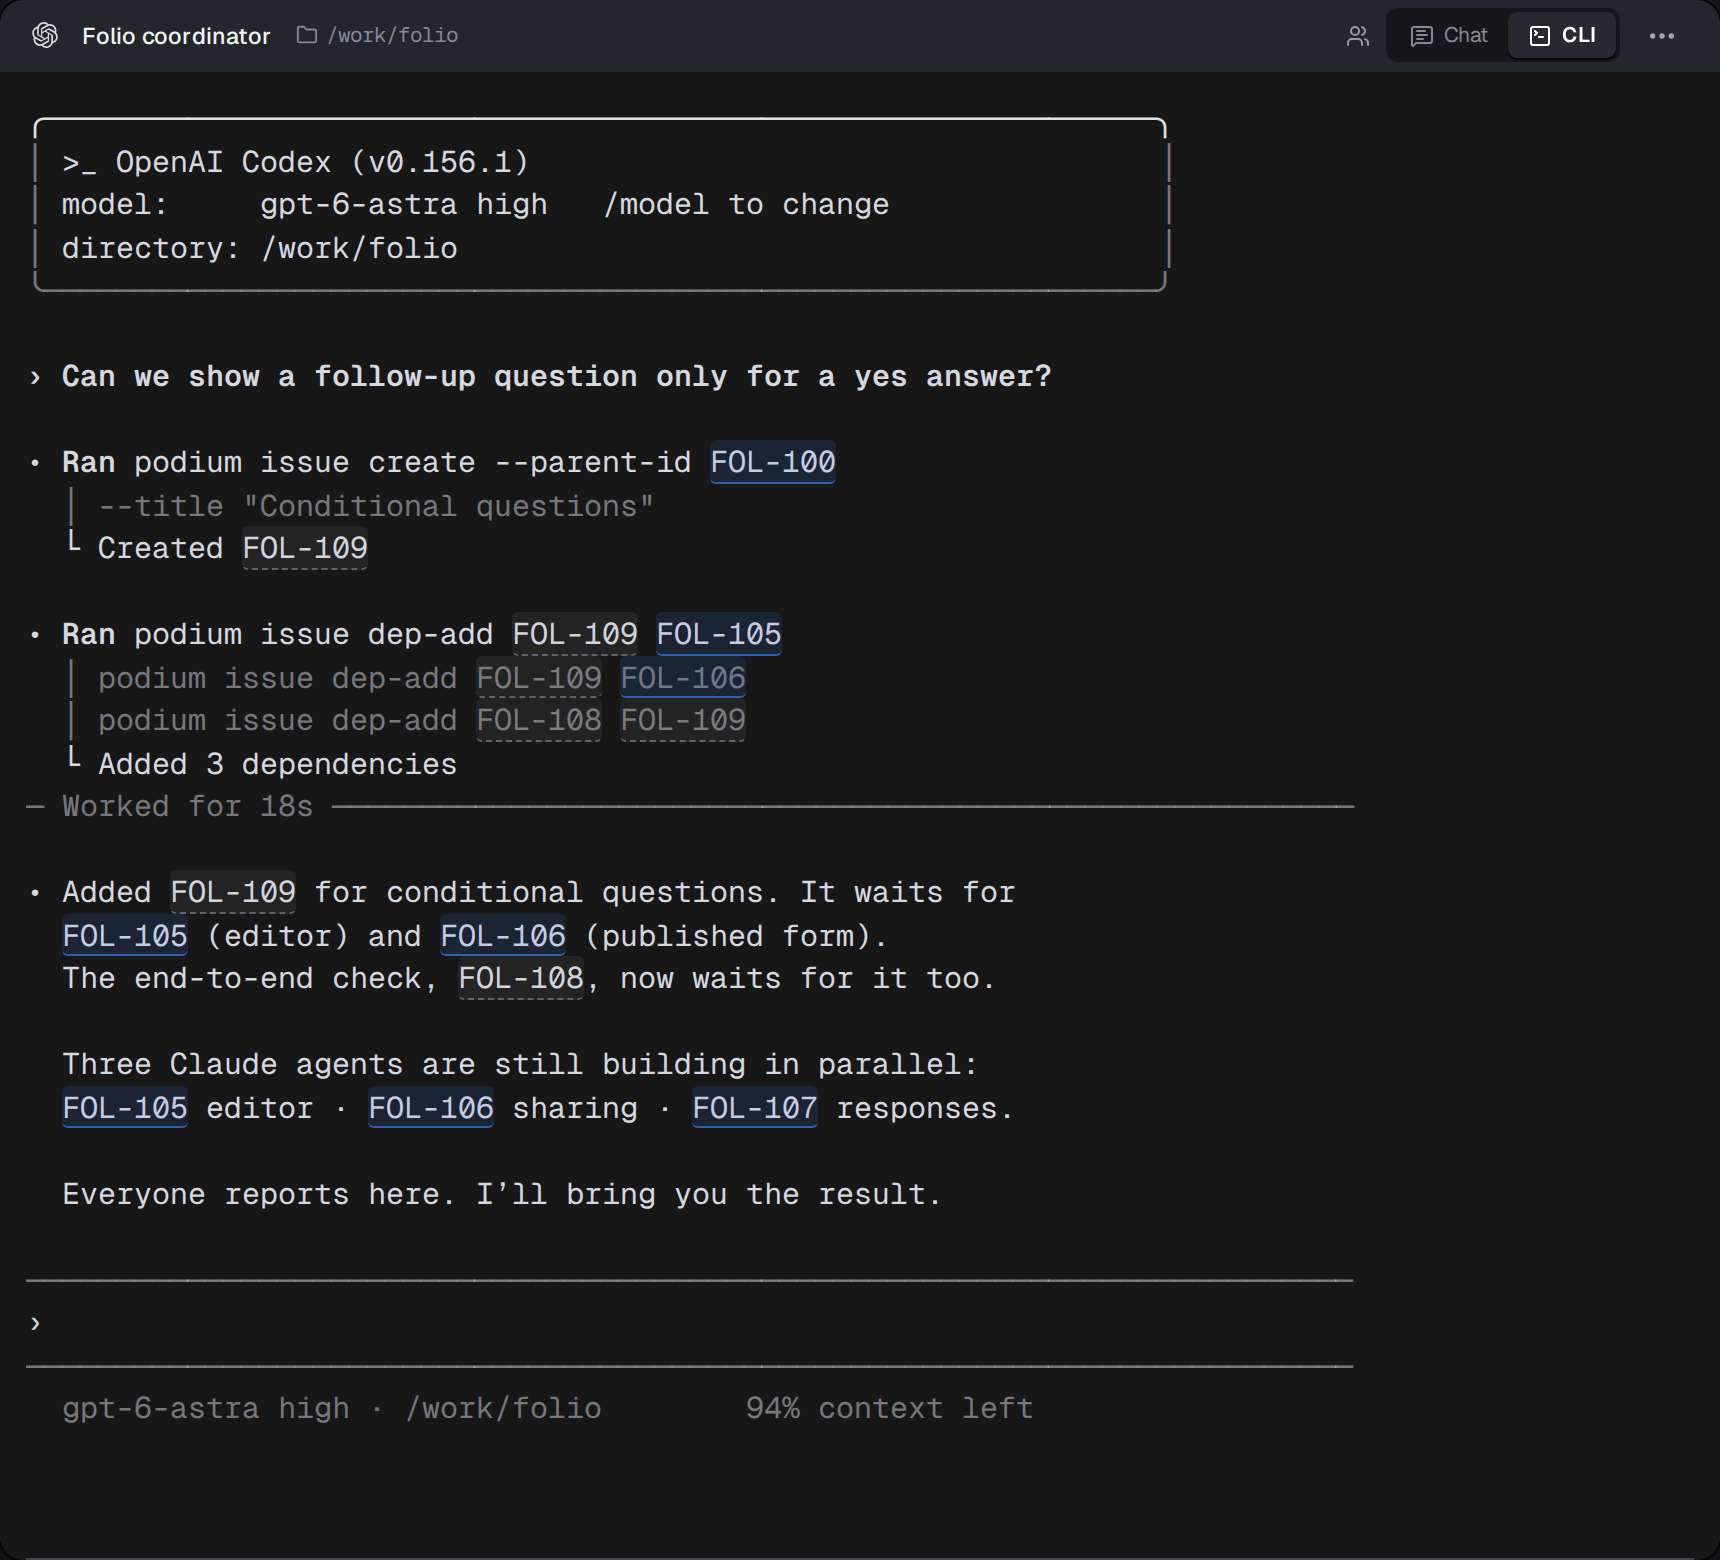The height and width of the screenshot is (1560, 1720).
Task: Click 'Everyone reports here' closing line
Action: click(502, 1194)
